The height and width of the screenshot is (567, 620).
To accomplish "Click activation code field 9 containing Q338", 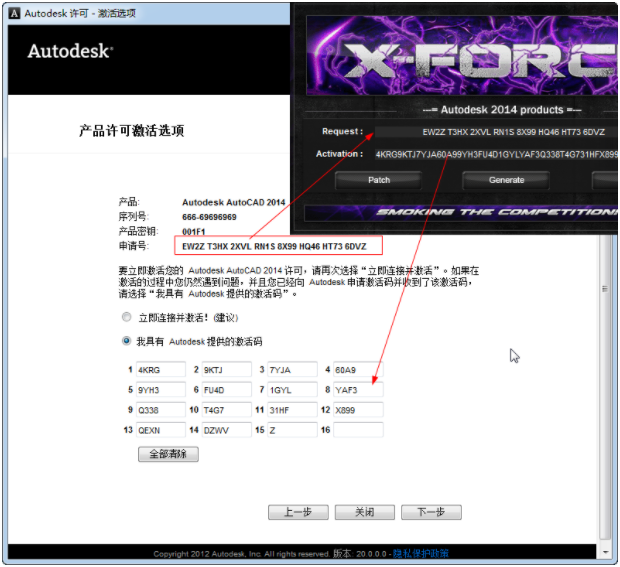I will [161, 410].
